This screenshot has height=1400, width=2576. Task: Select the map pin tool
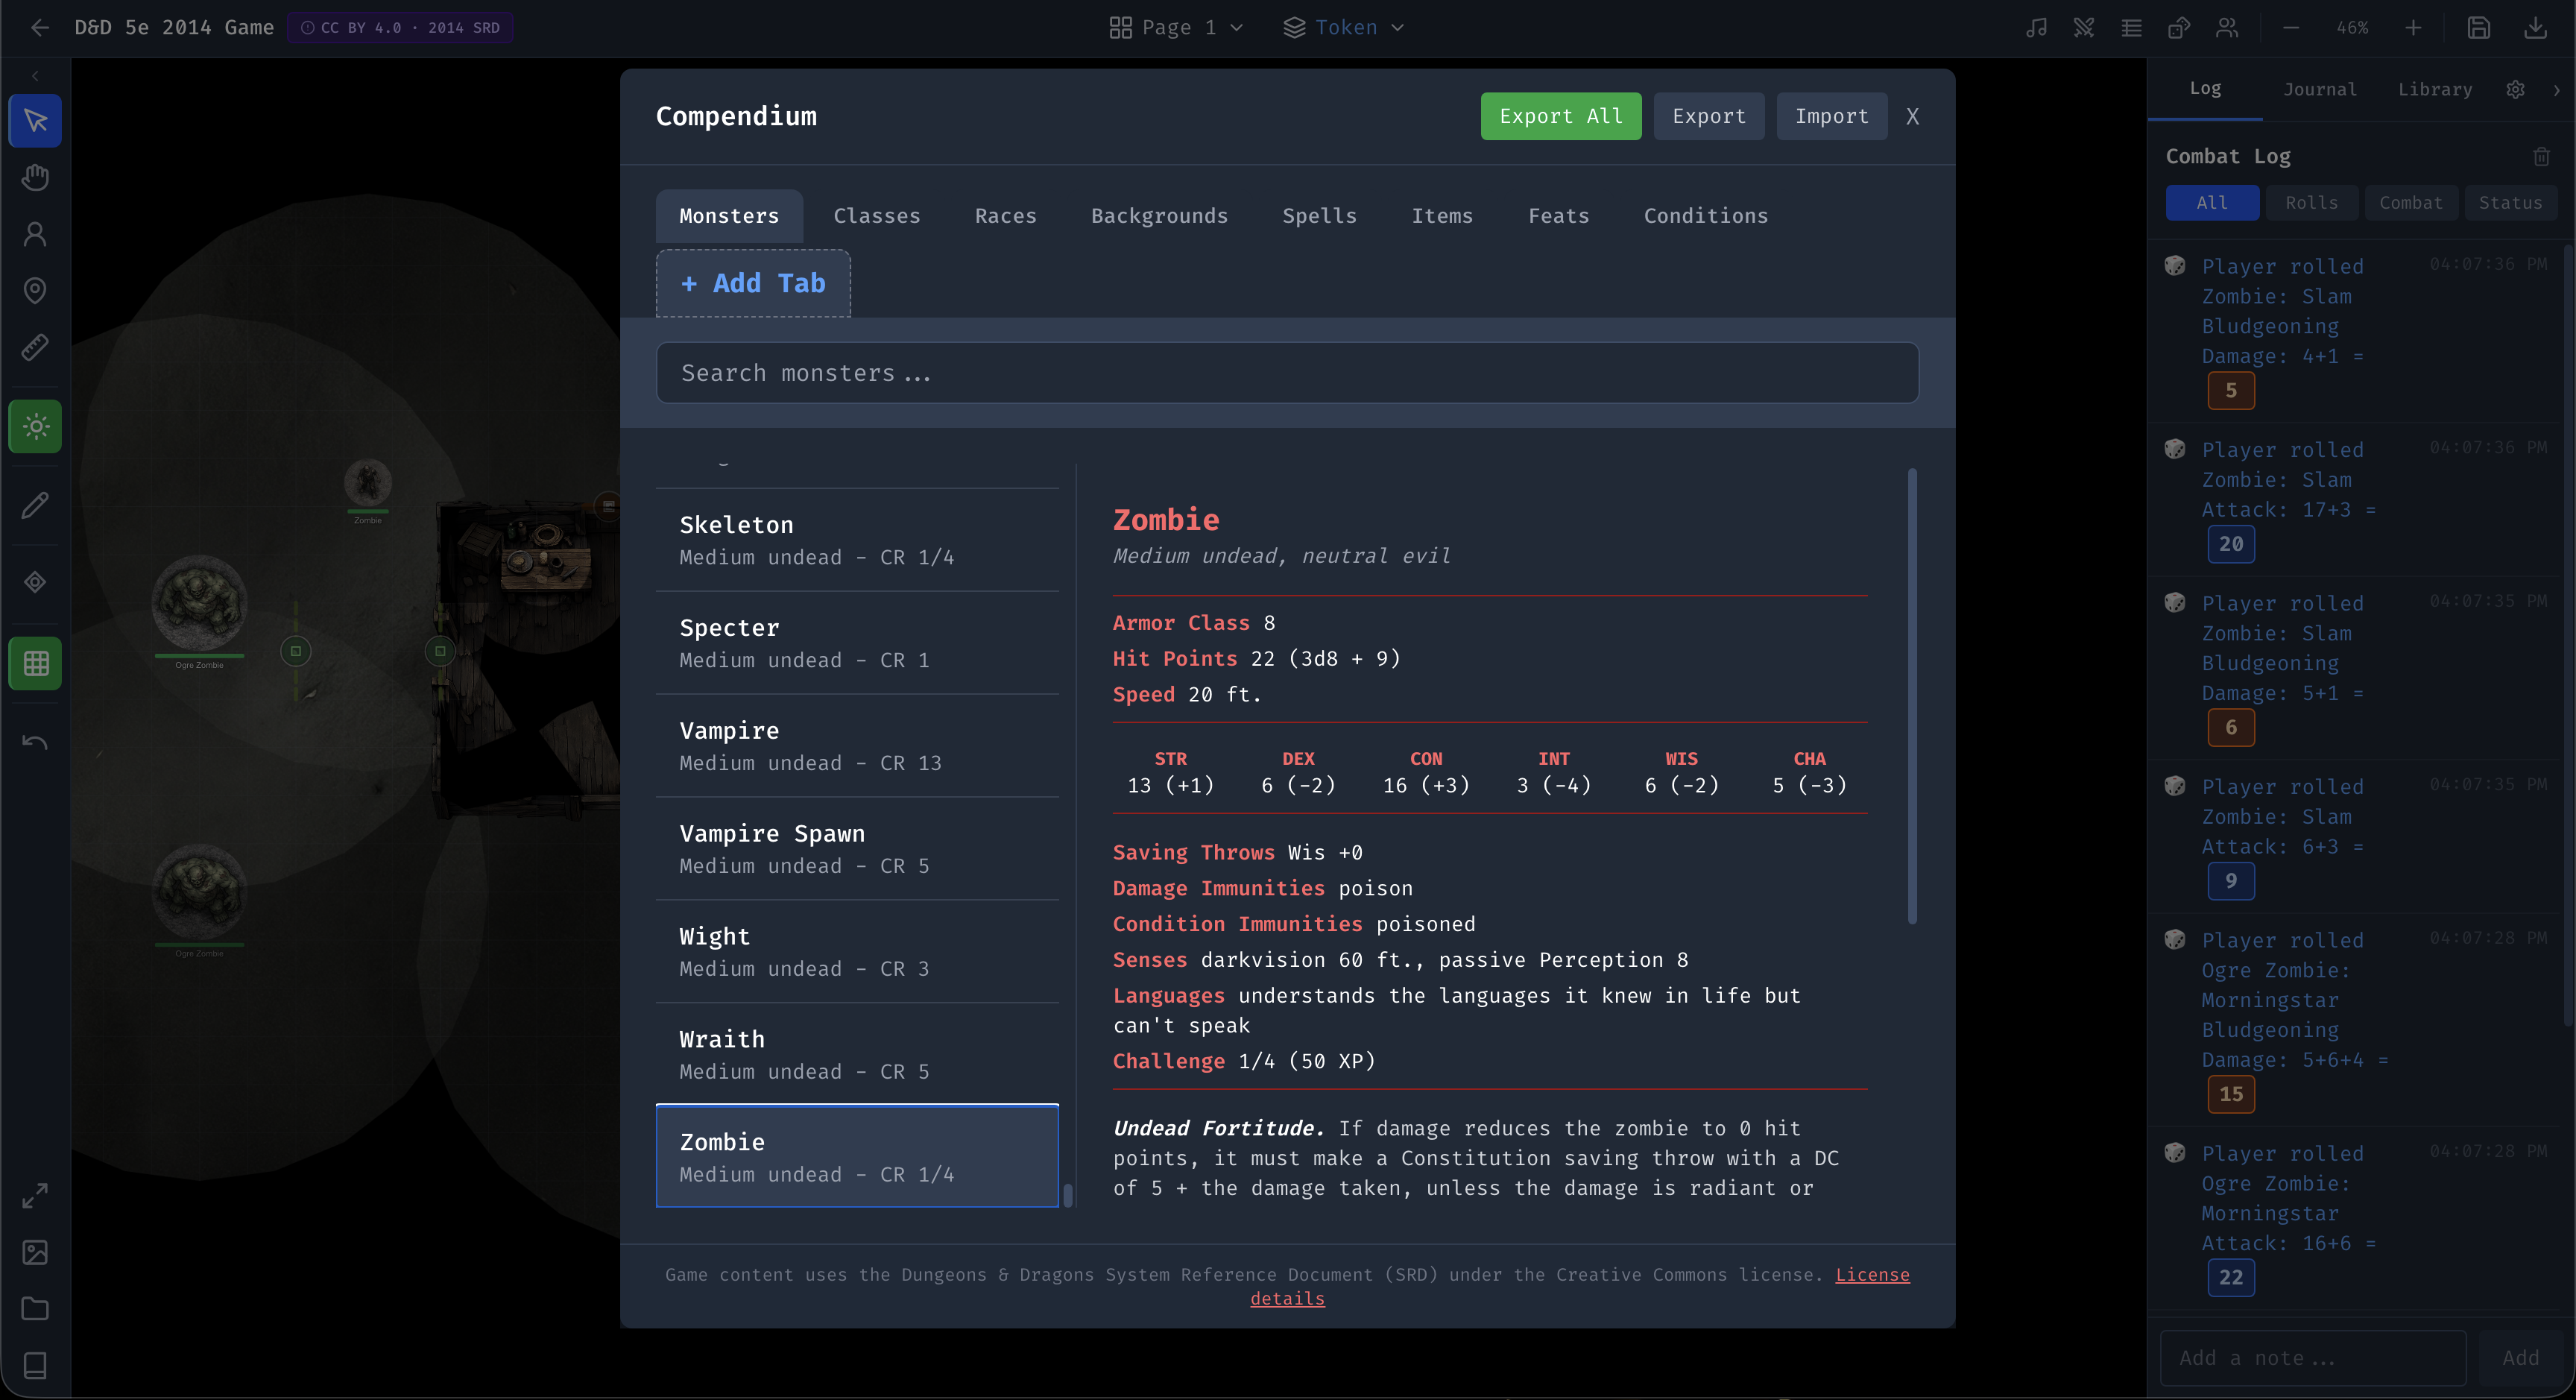36,291
